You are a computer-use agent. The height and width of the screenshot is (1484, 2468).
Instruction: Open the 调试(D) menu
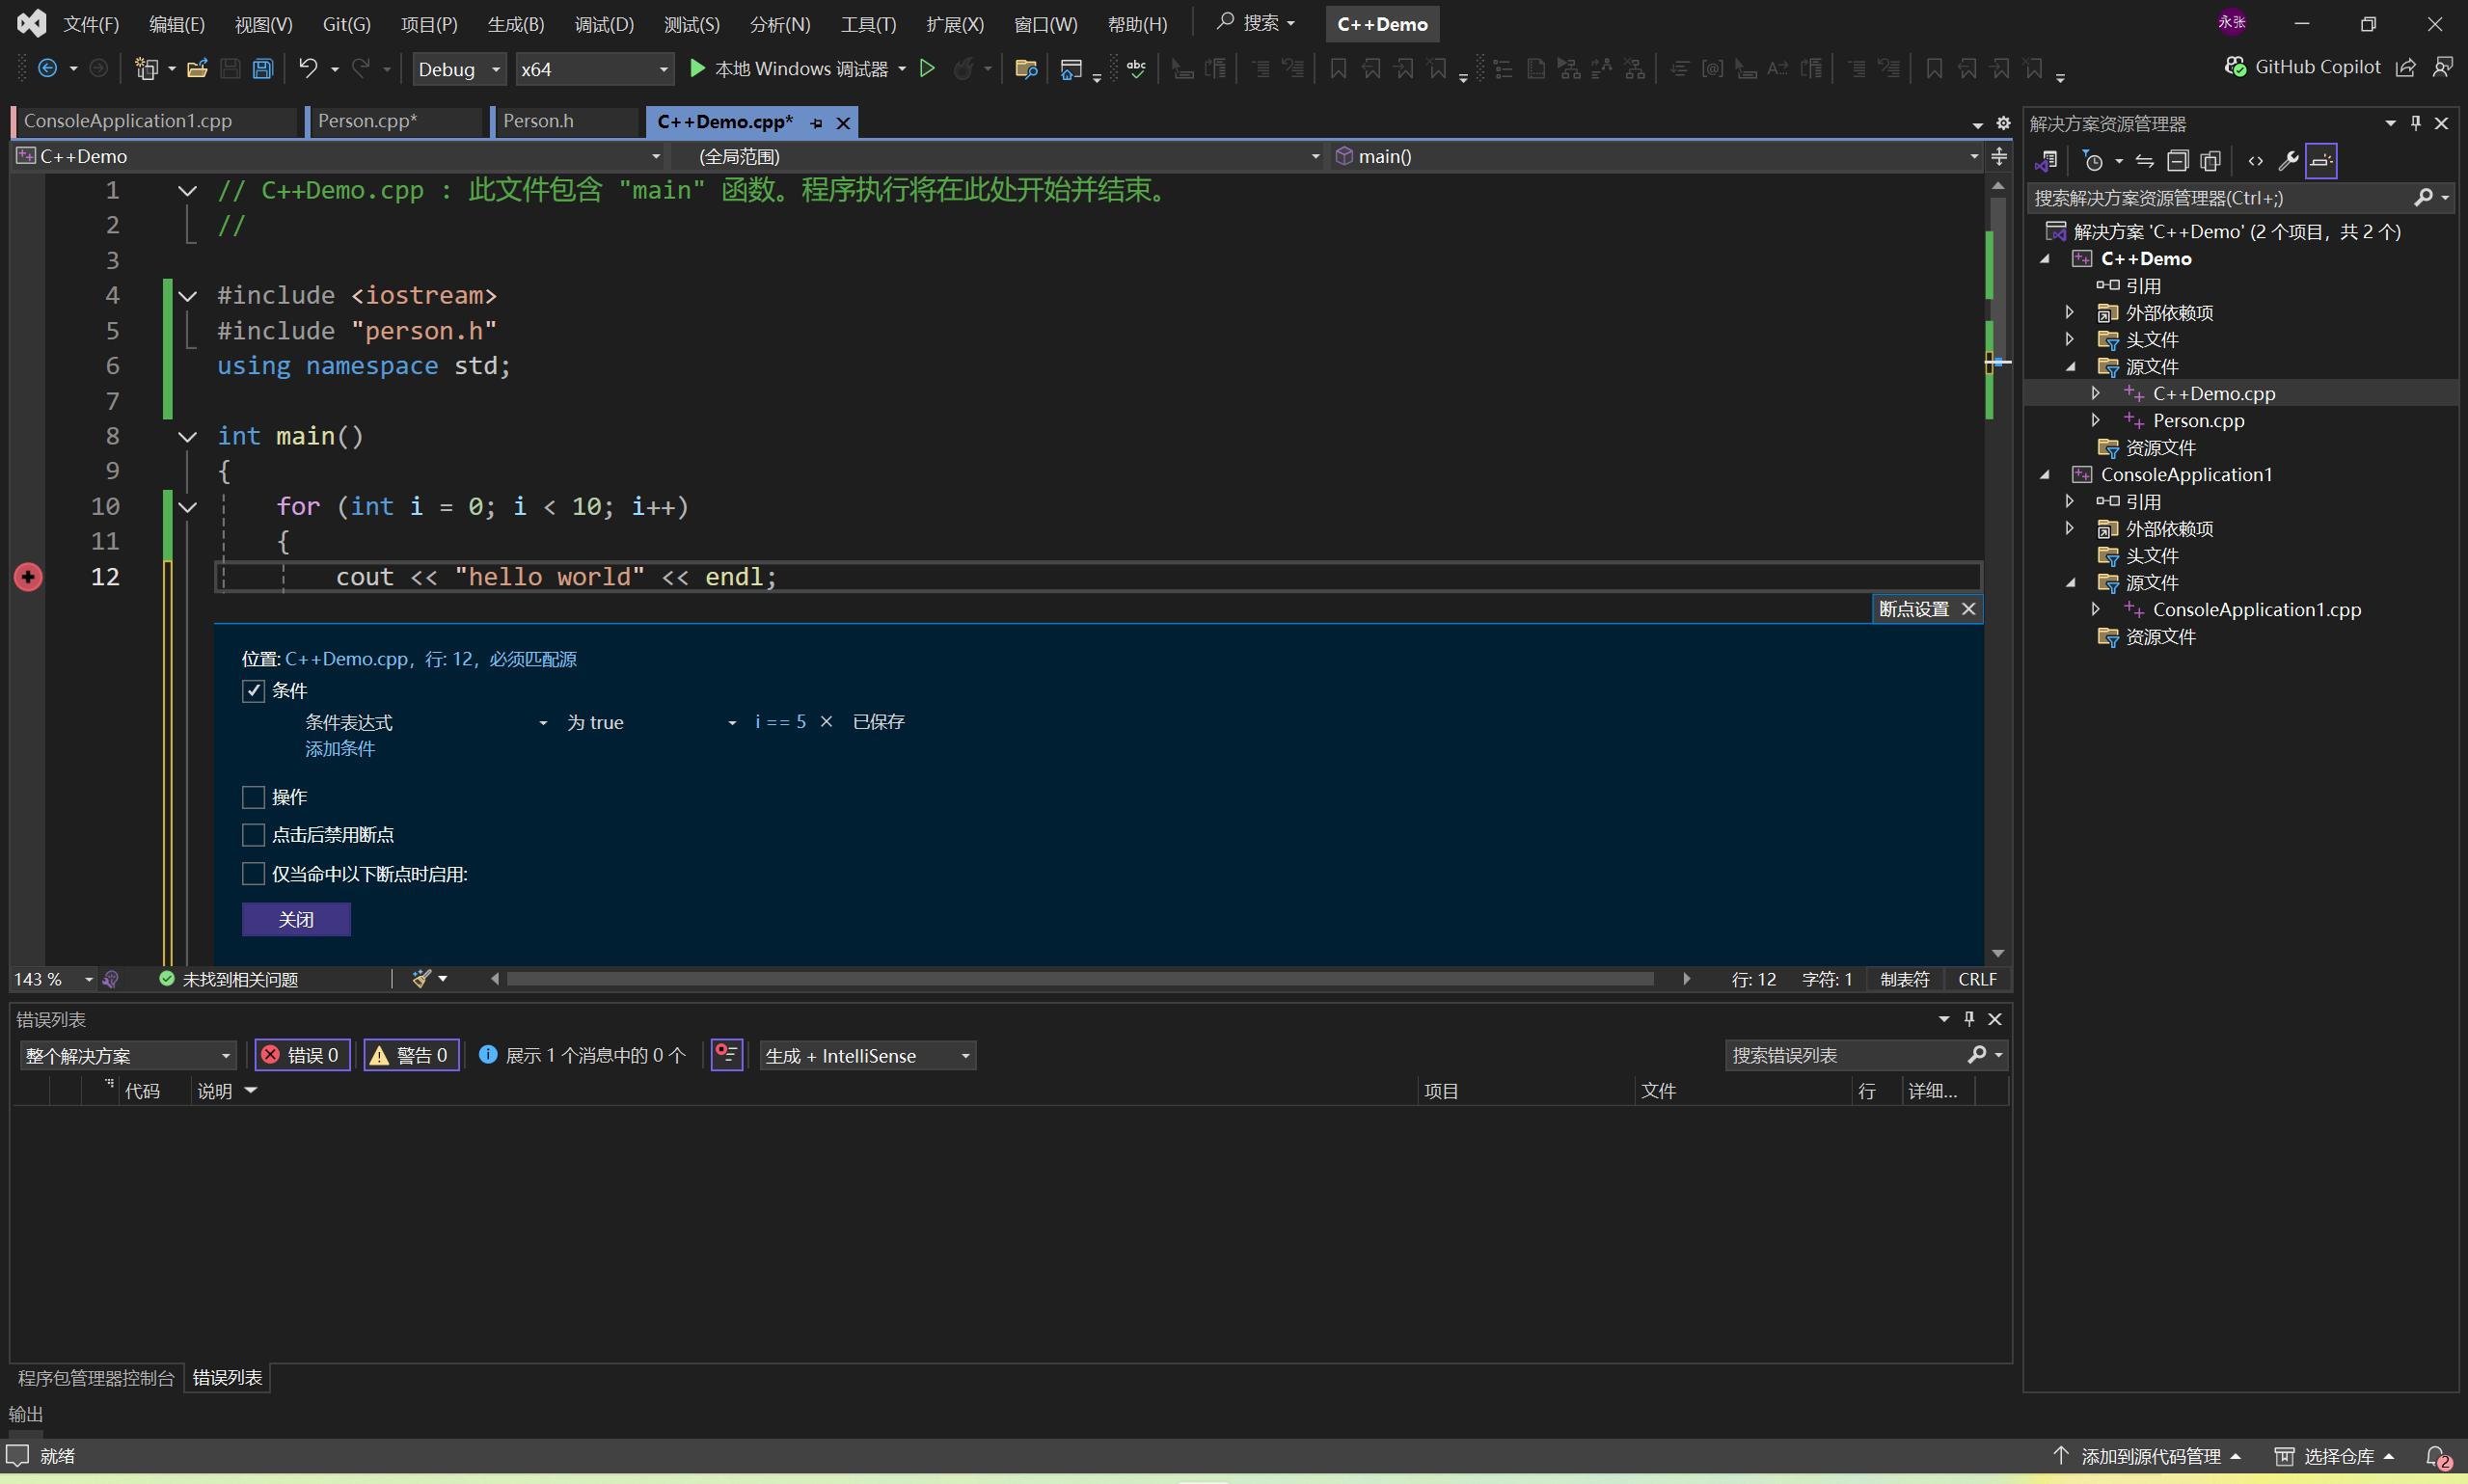[x=604, y=24]
